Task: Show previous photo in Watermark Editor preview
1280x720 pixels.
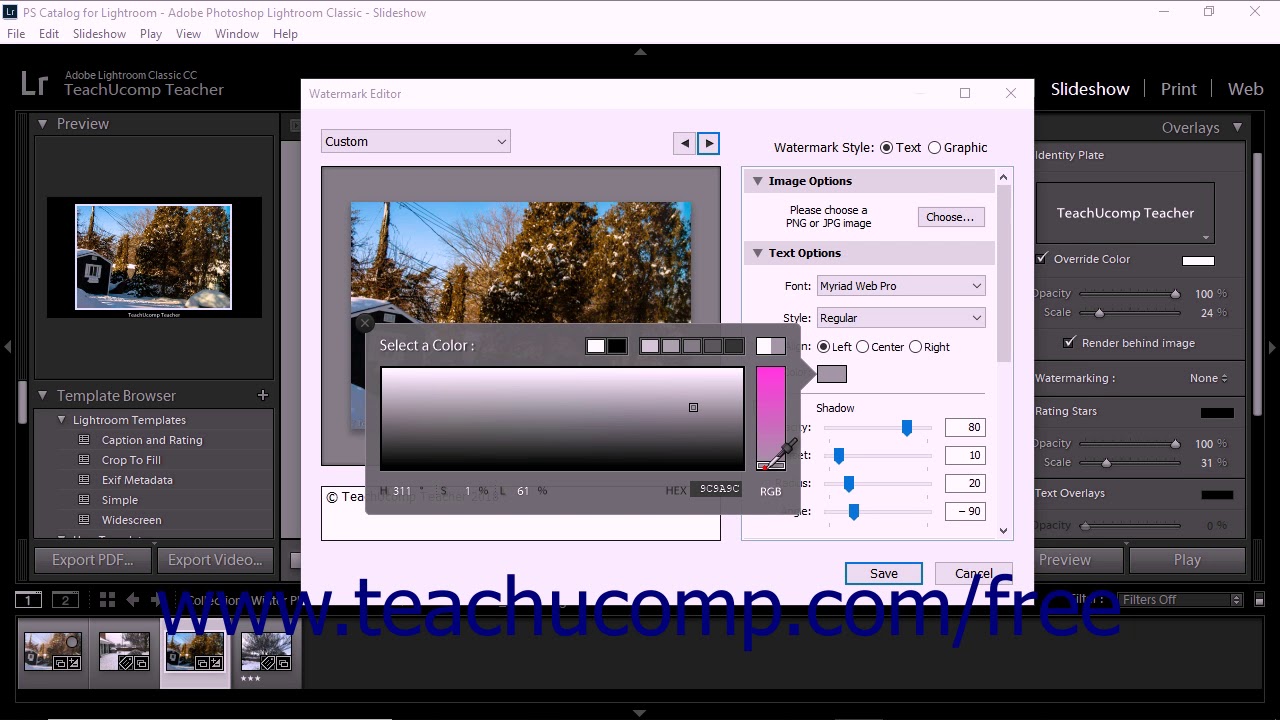Action: coord(685,143)
